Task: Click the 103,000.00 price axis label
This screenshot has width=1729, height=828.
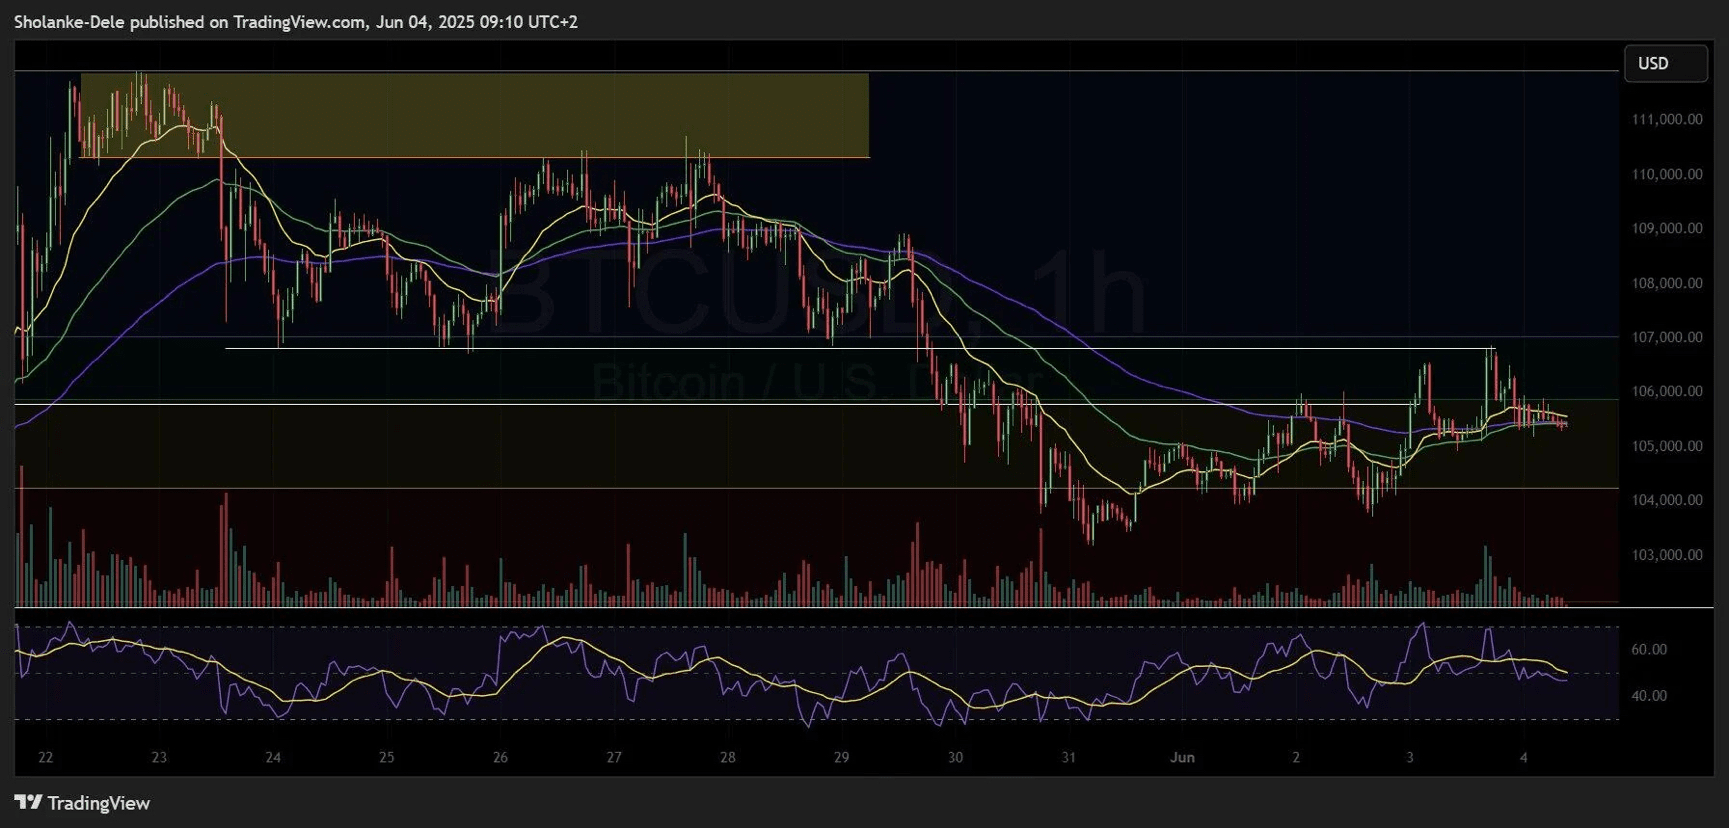Action: [x=1666, y=554]
